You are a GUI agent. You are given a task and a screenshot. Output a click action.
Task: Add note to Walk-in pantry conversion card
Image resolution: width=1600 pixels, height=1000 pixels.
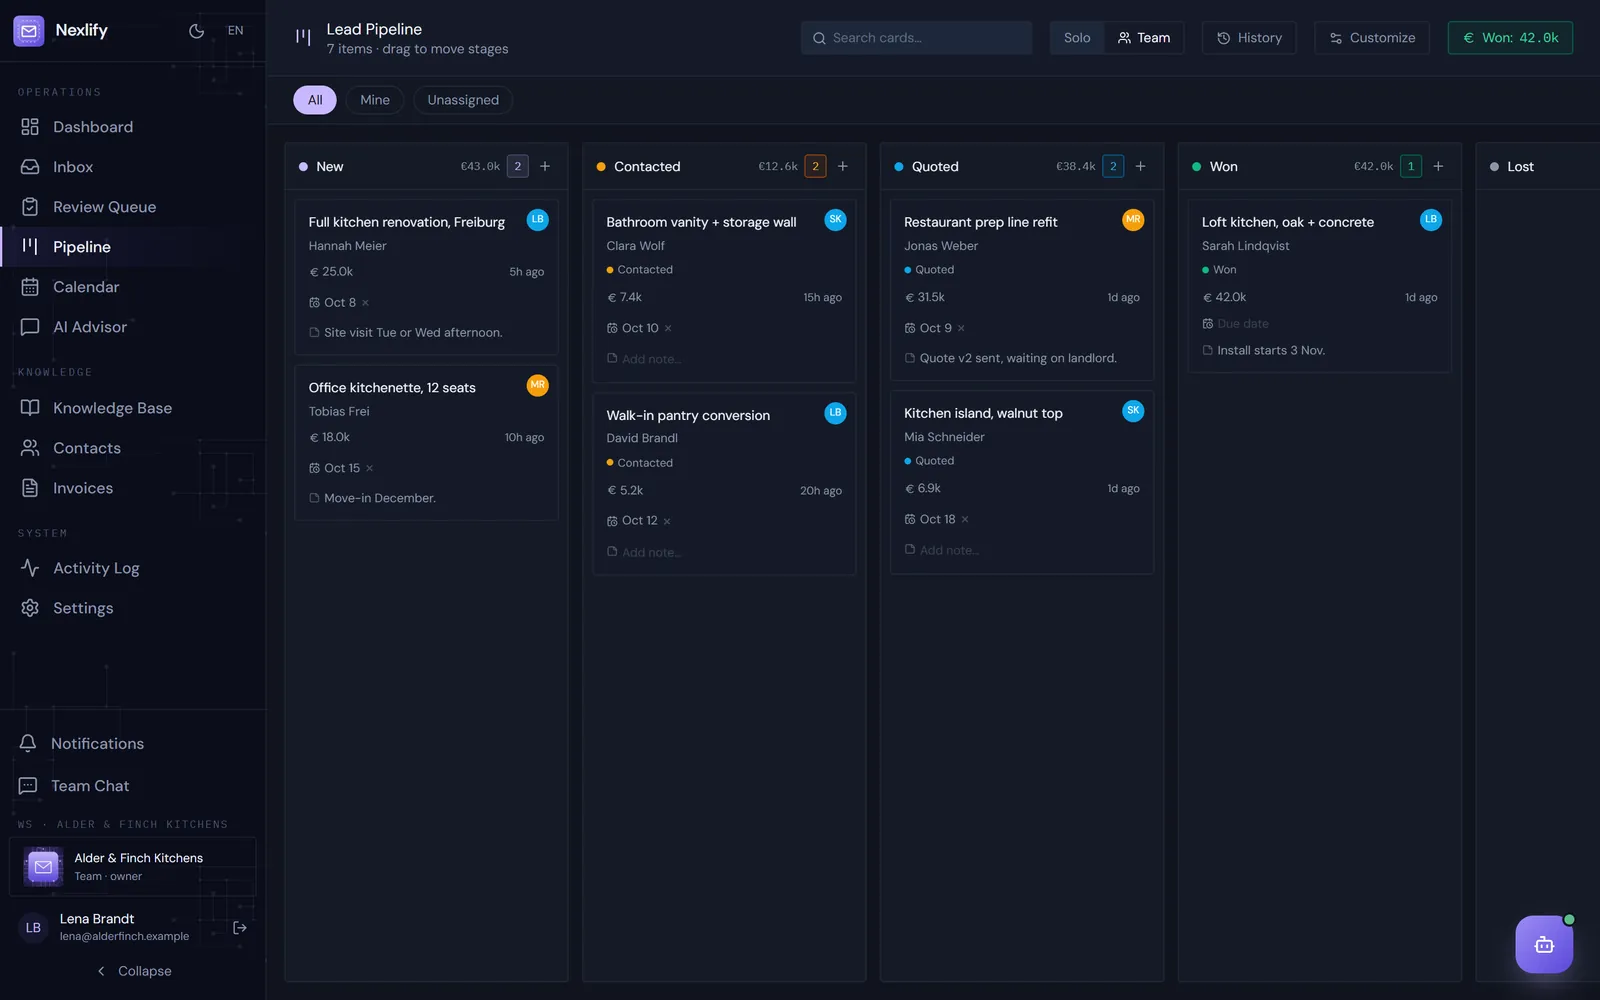(x=651, y=552)
